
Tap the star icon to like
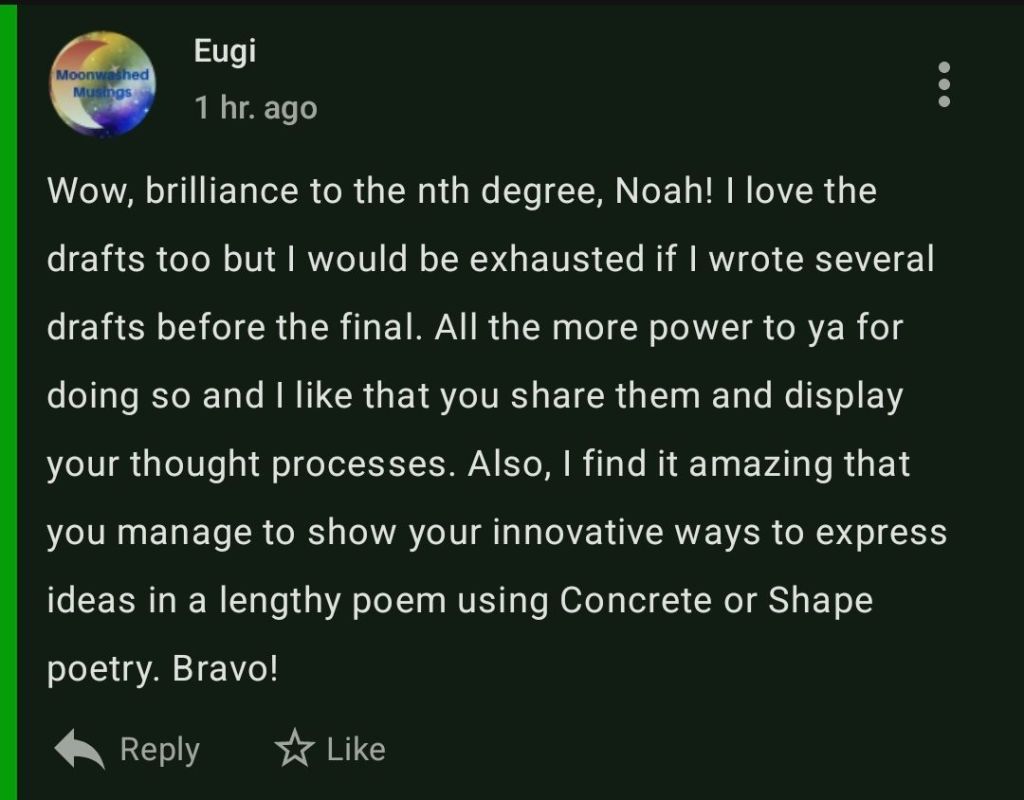click(x=294, y=749)
